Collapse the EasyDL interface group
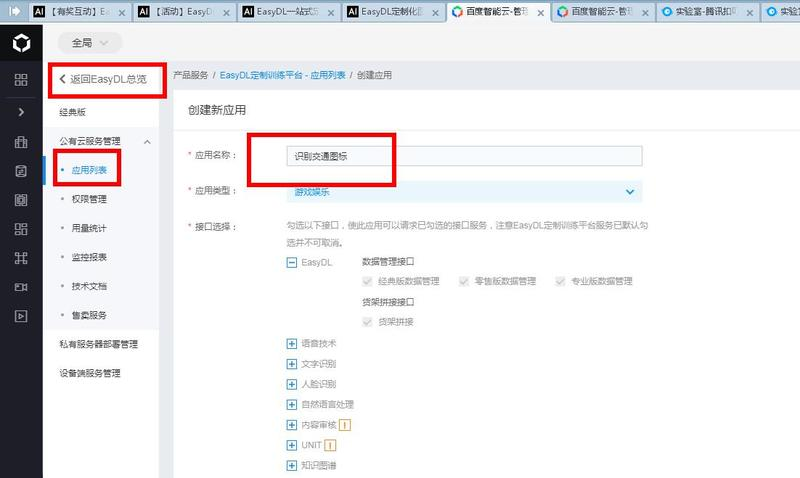The height and width of the screenshot is (478, 800). click(x=291, y=263)
